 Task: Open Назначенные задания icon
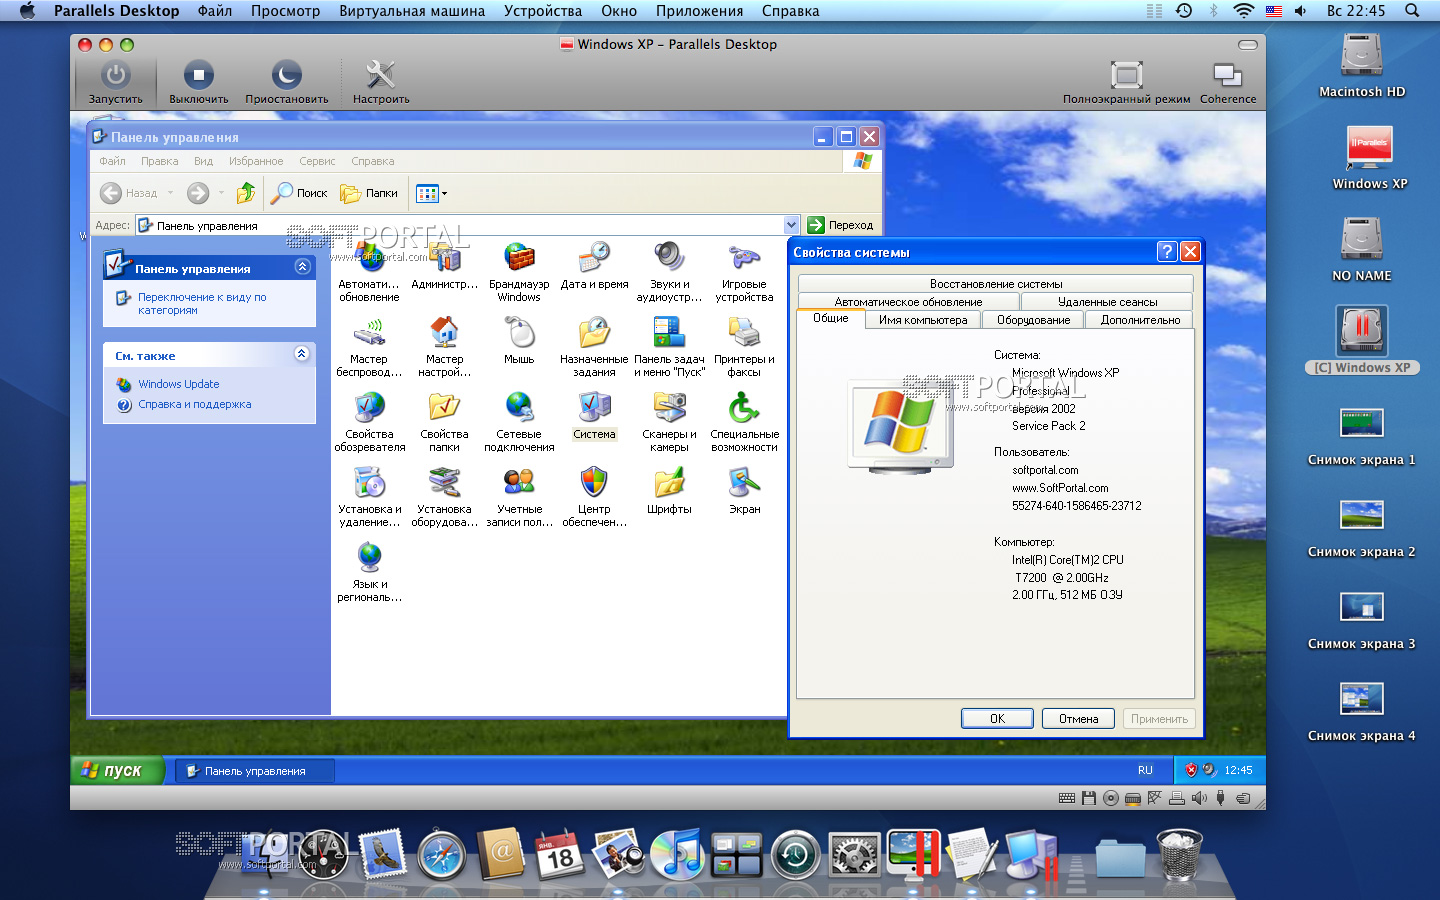click(594, 346)
